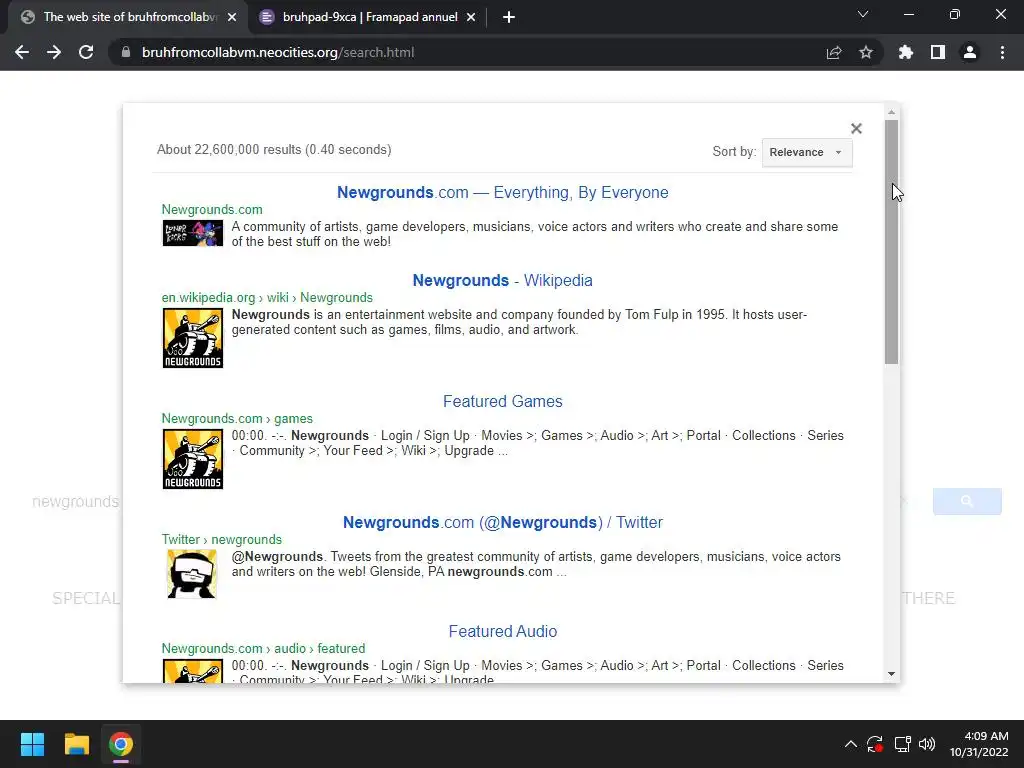Go back to the previous page
The width and height of the screenshot is (1024, 768).
point(22,52)
